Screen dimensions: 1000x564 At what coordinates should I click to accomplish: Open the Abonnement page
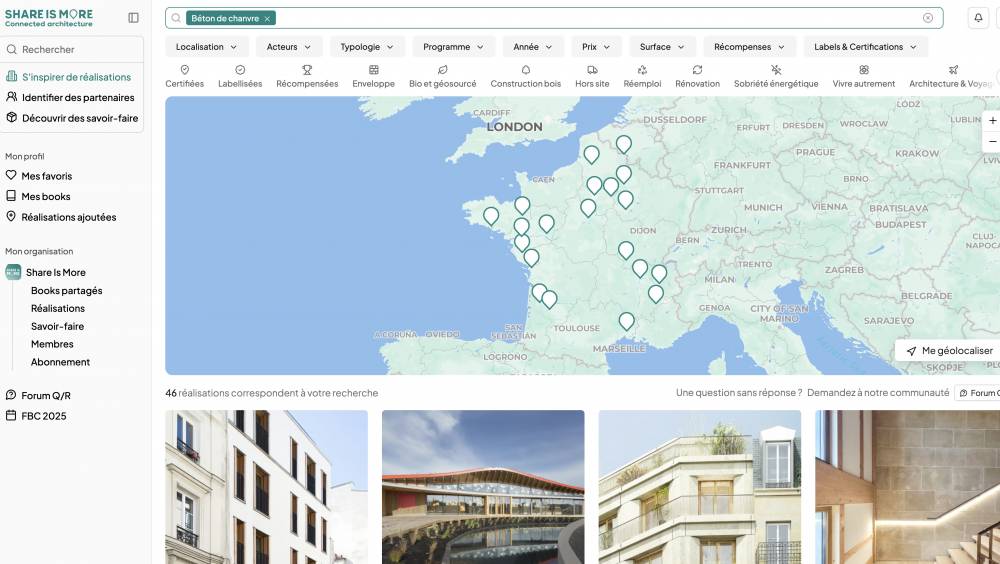60,362
